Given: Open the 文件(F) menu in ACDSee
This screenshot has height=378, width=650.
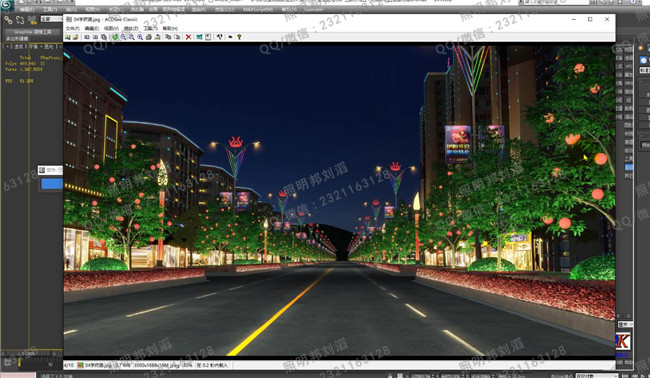Looking at the screenshot, I should click(73, 28).
